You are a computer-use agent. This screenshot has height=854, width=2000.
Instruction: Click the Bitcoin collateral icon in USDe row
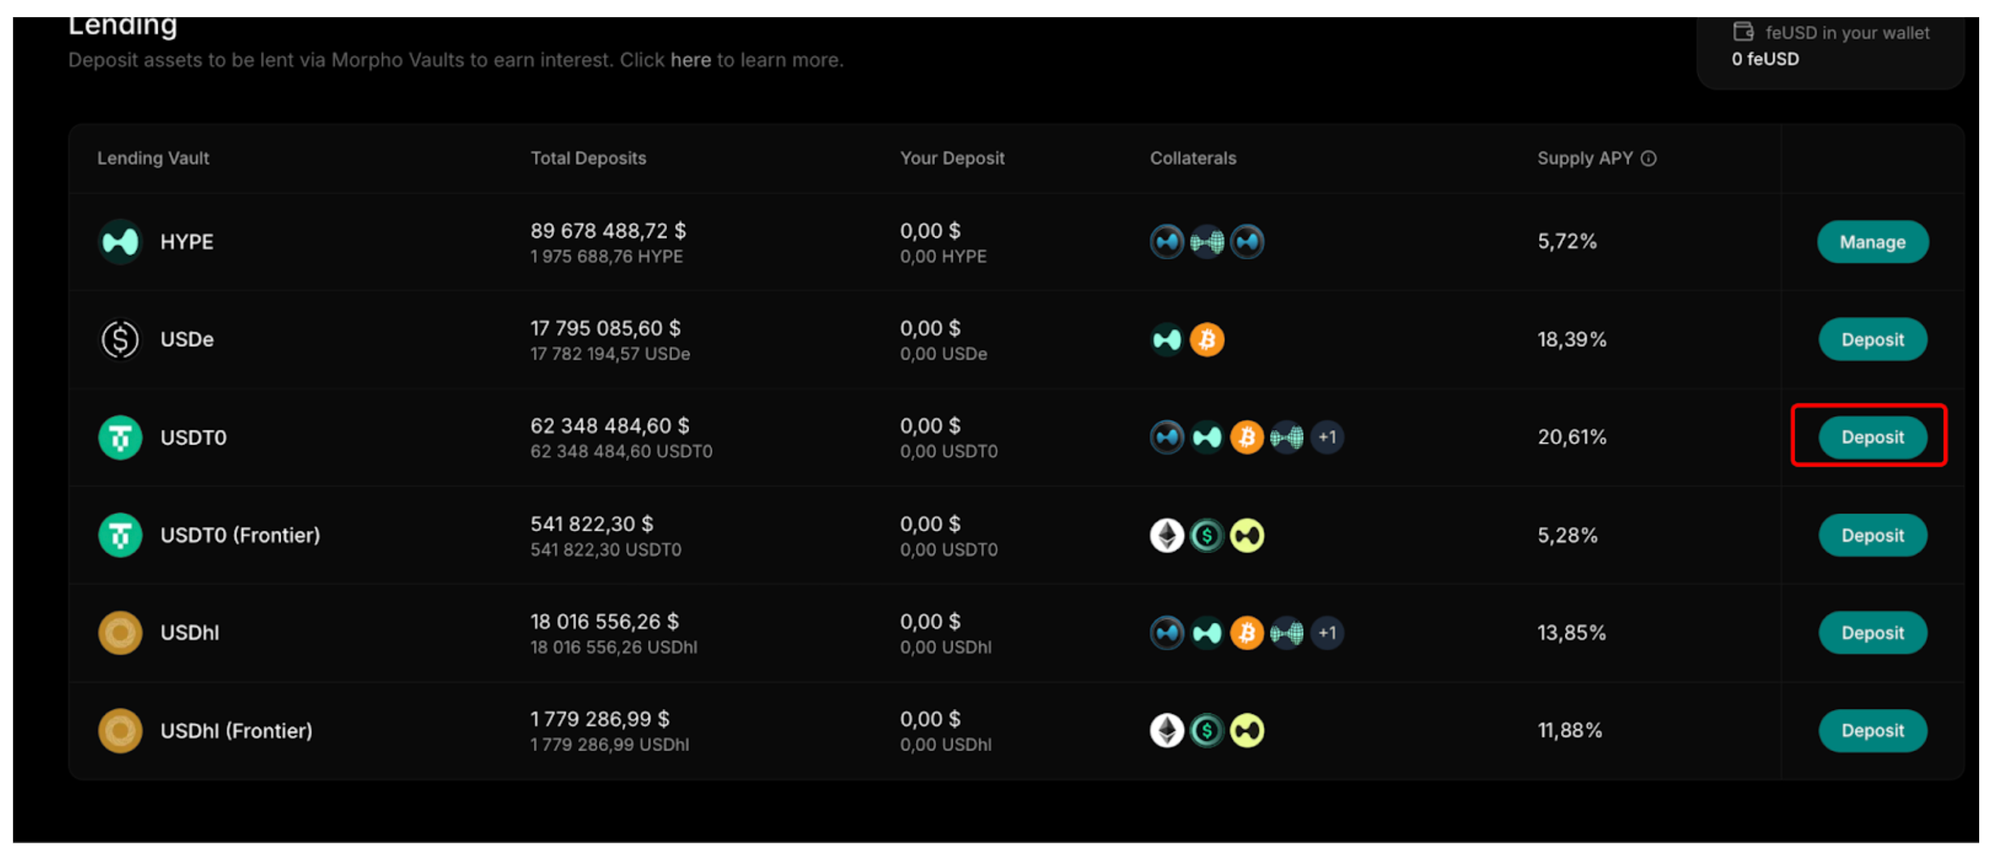(x=1207, y=340)
